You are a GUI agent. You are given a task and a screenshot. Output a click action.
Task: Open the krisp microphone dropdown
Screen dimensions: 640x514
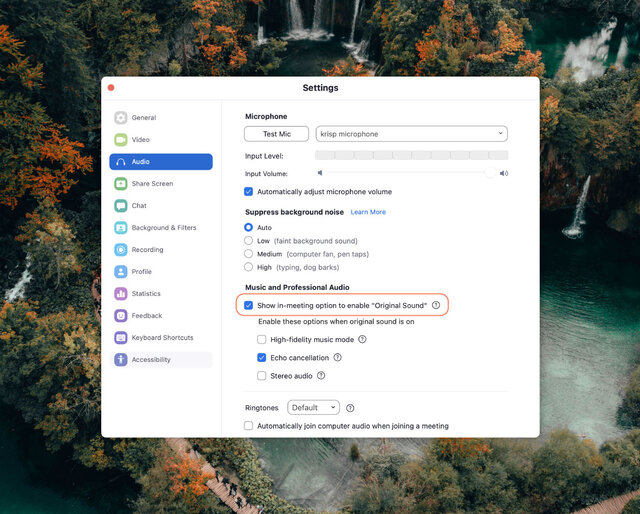[x=411, y=134]
